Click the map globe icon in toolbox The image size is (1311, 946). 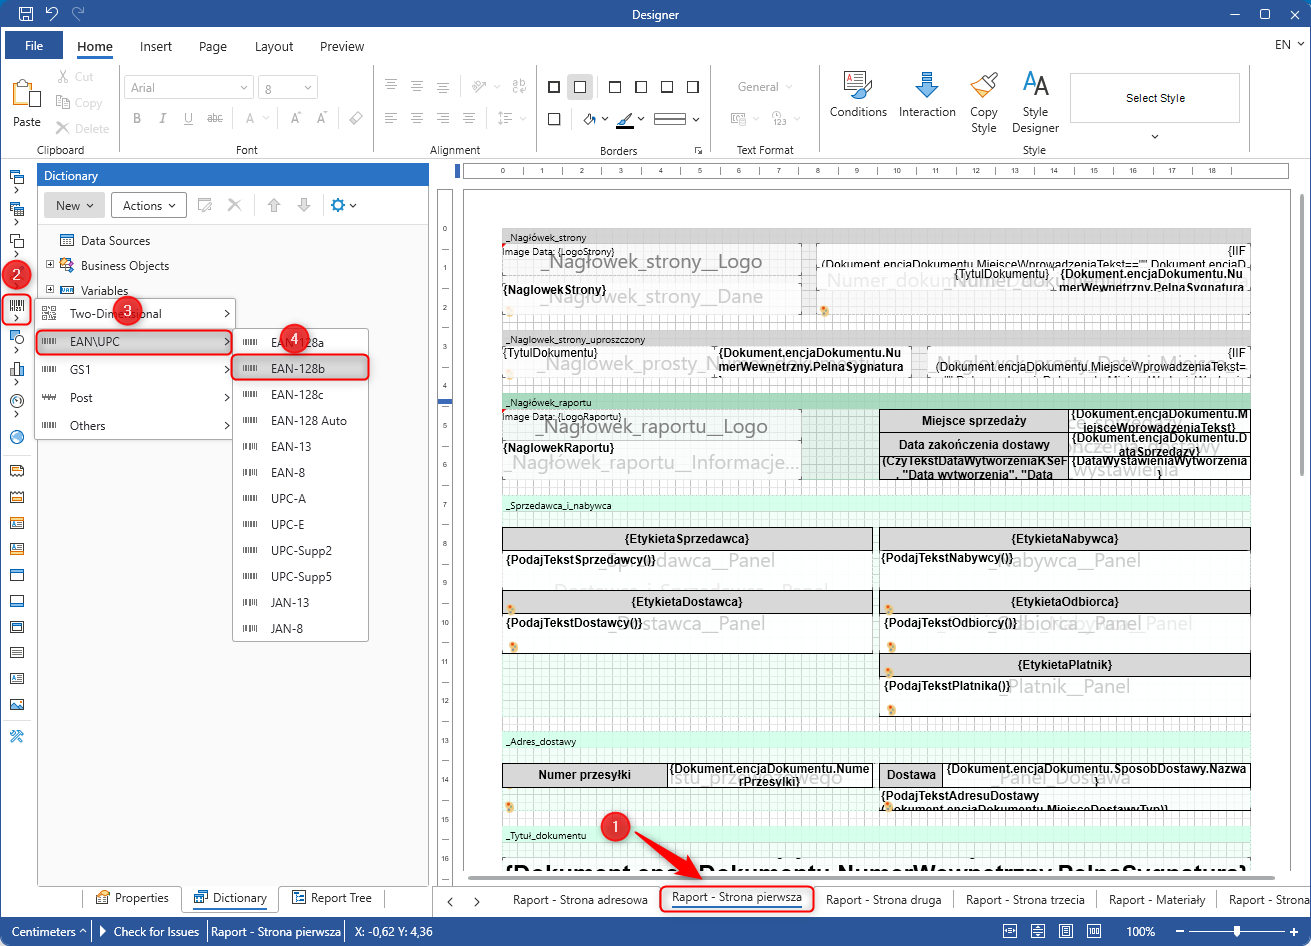click(17, 436)
